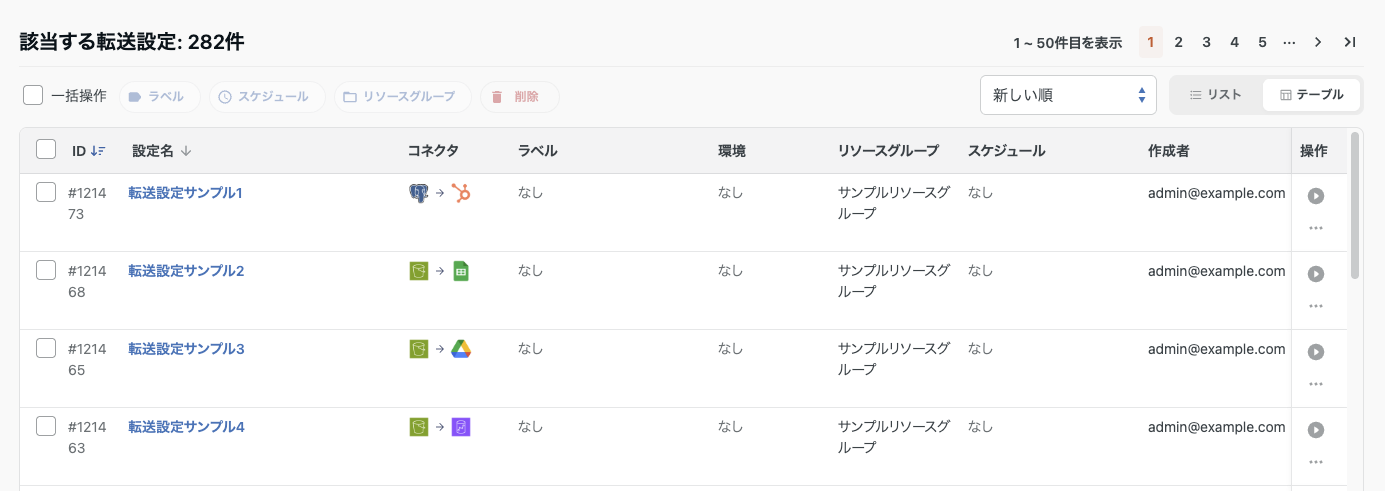Expand pagination ellipsis for more pages

click(1289, 42)
